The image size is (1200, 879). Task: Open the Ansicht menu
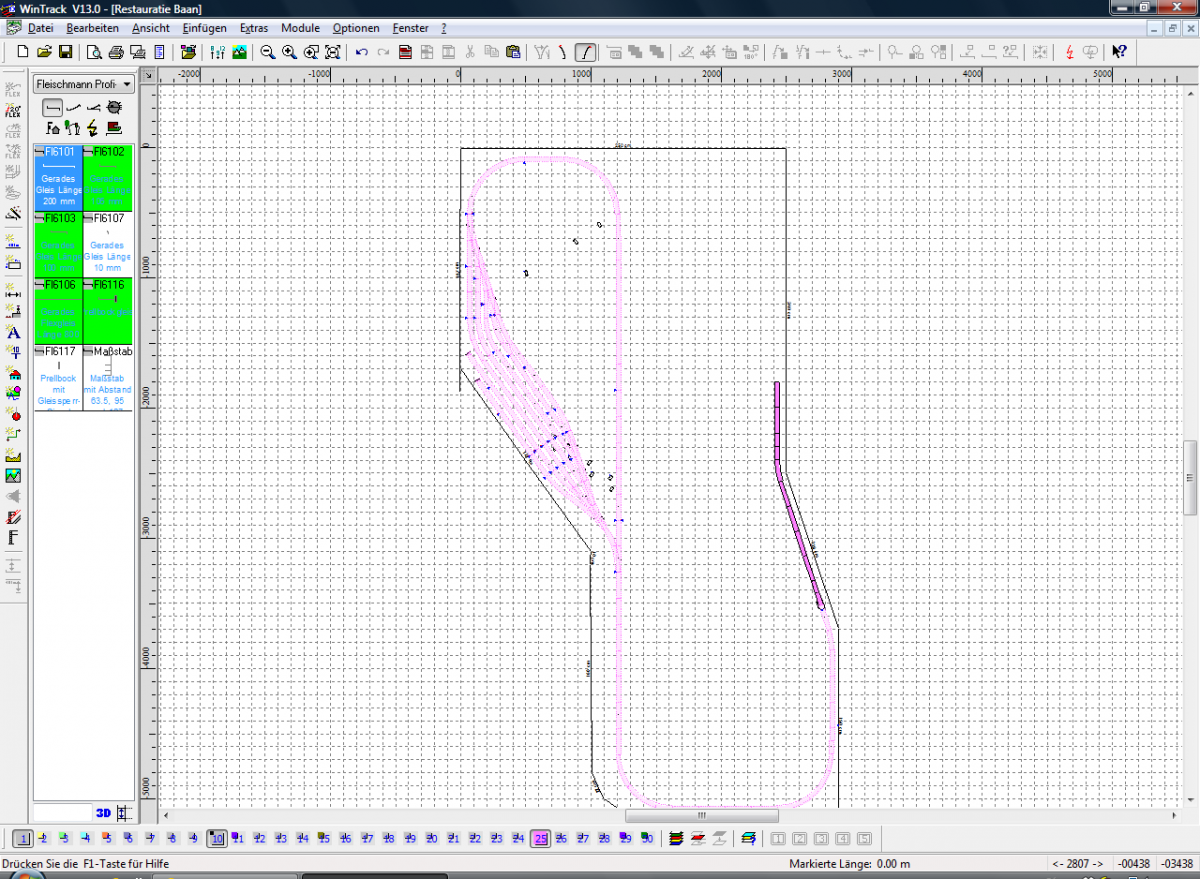click(x=151, y=28)
